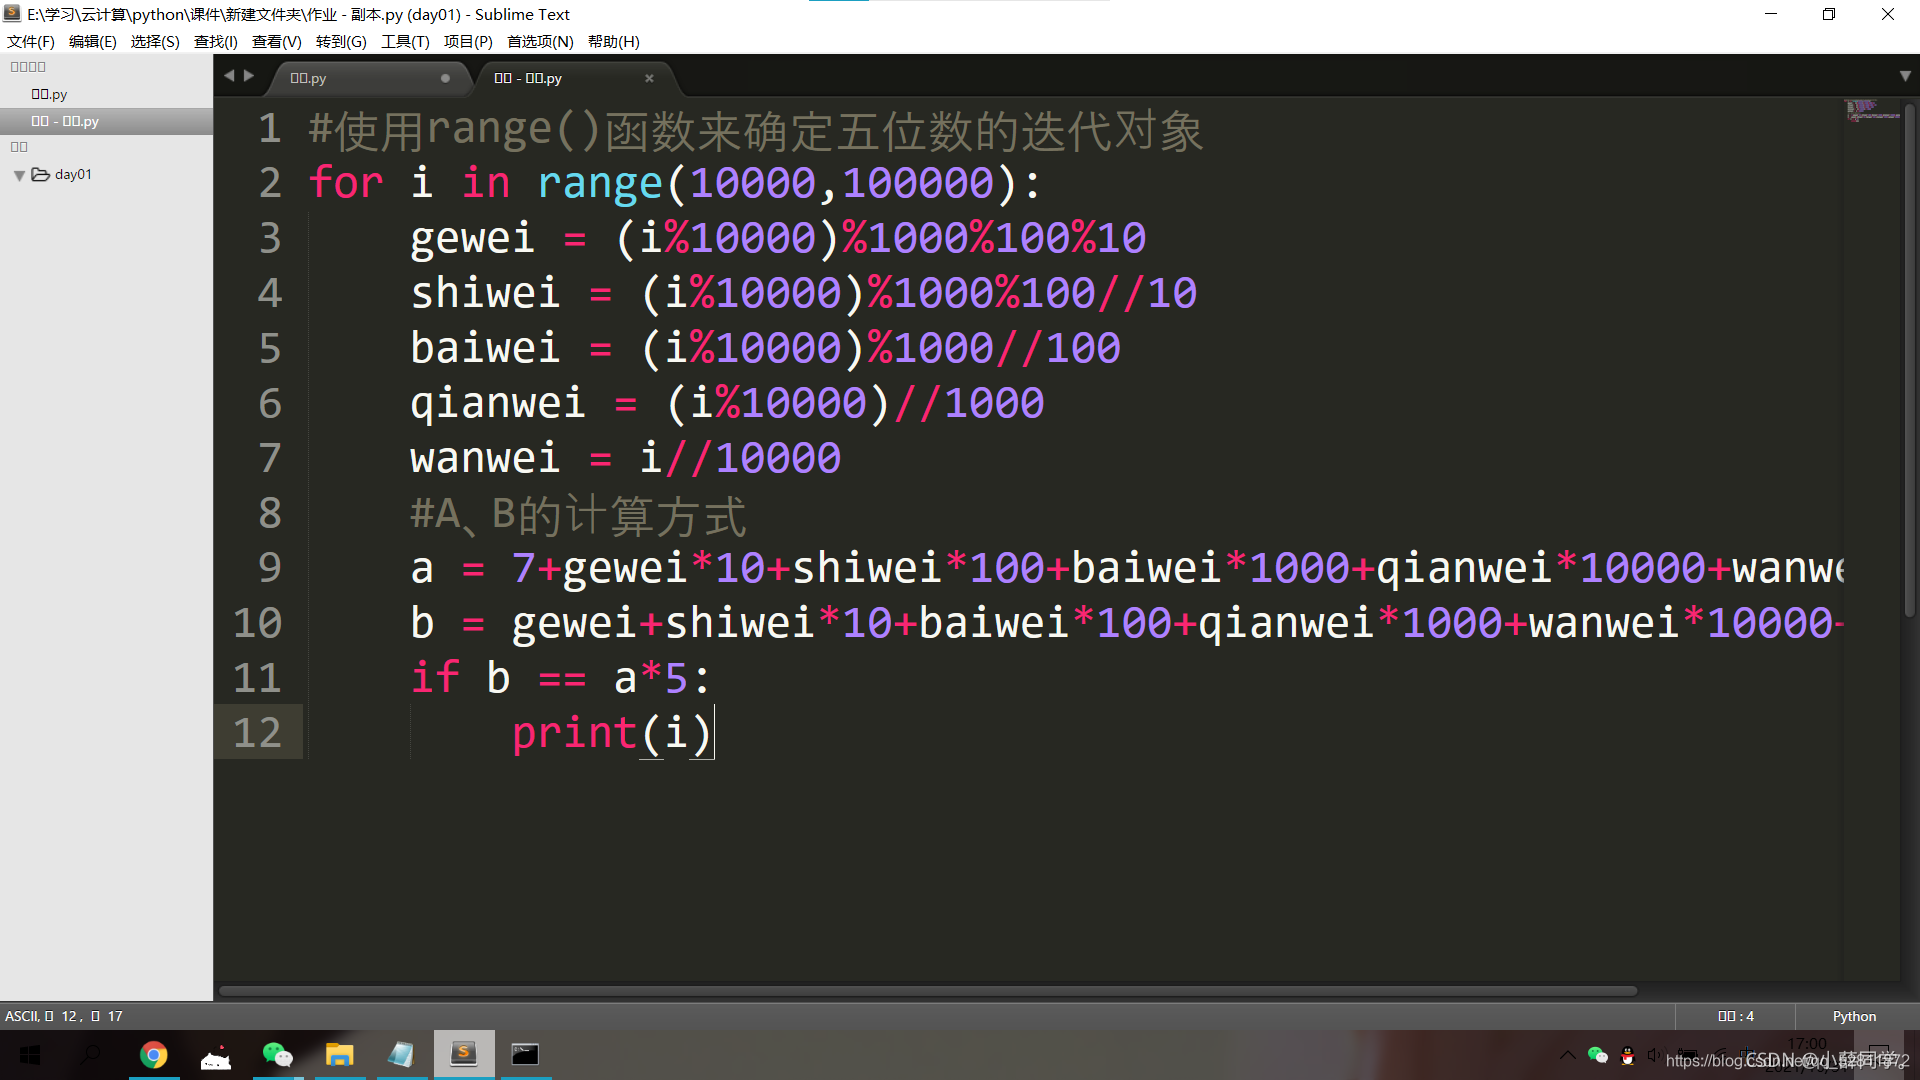Image resolution: width=1920 pixels, height=1080 pixels.
Task: Open Windows search from taskbar
Action: point(91,1055)
